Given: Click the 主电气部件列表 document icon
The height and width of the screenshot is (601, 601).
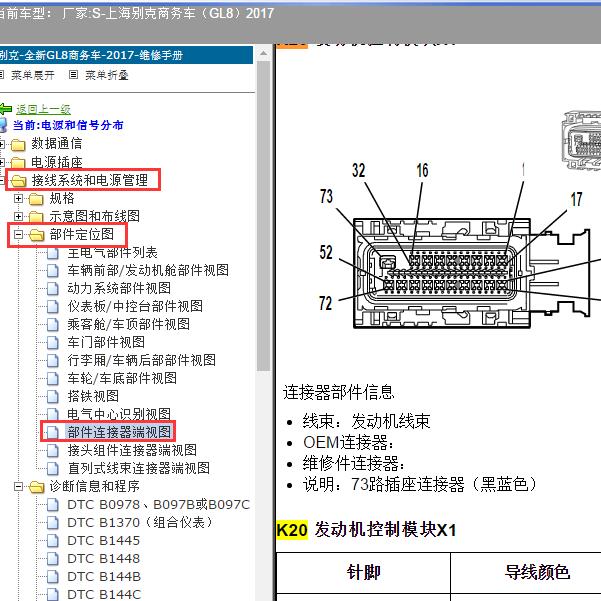Looking at the screenshot, I should pyautogui.click(x=53, y=253).
